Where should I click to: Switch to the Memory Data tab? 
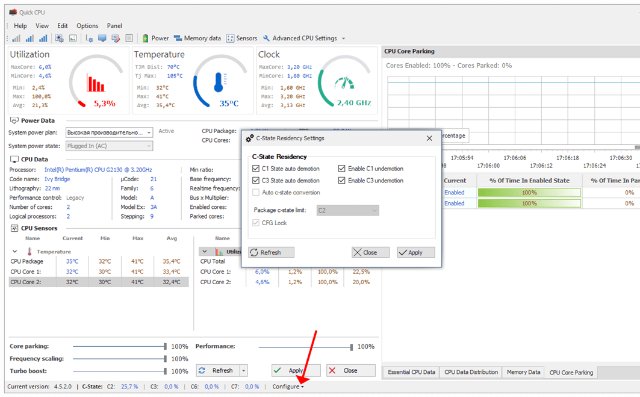pyautogui.click(x=523, y=372)
